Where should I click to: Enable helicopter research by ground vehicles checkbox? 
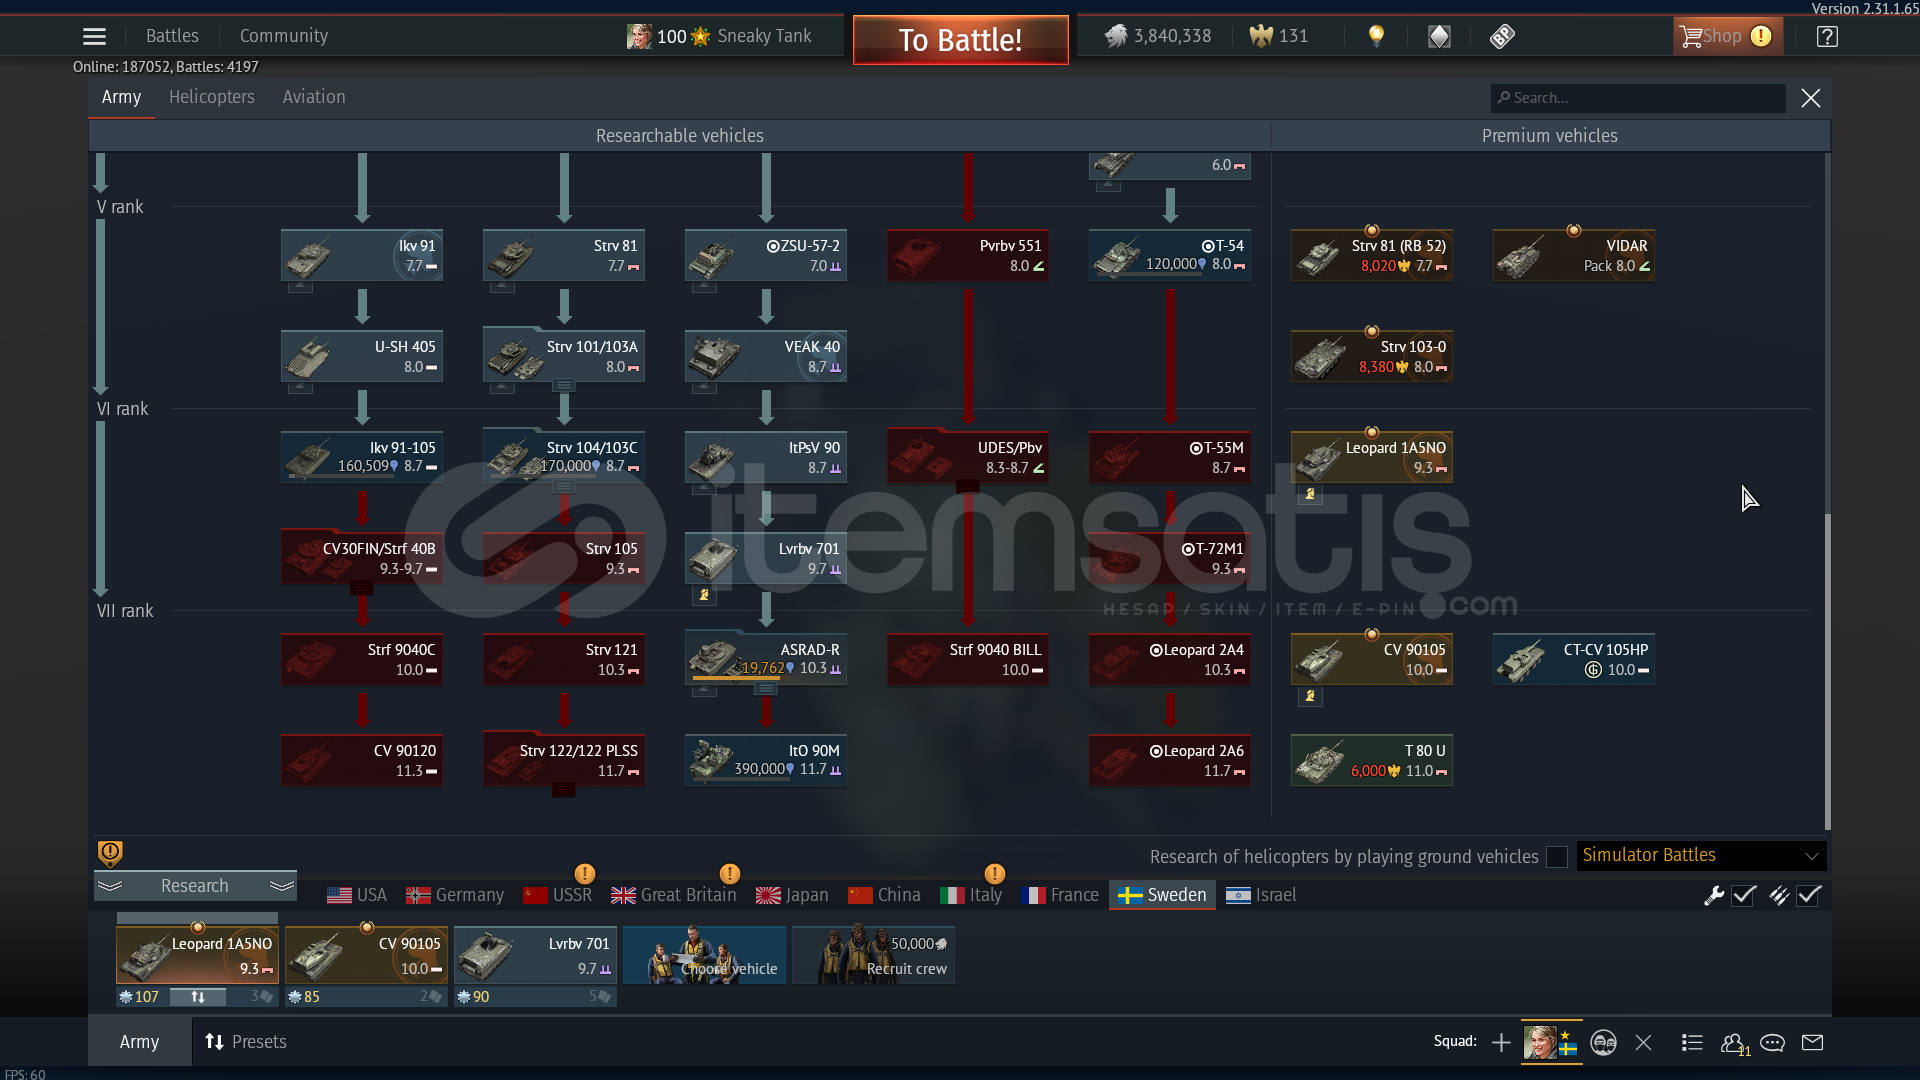coord(1556,857)
